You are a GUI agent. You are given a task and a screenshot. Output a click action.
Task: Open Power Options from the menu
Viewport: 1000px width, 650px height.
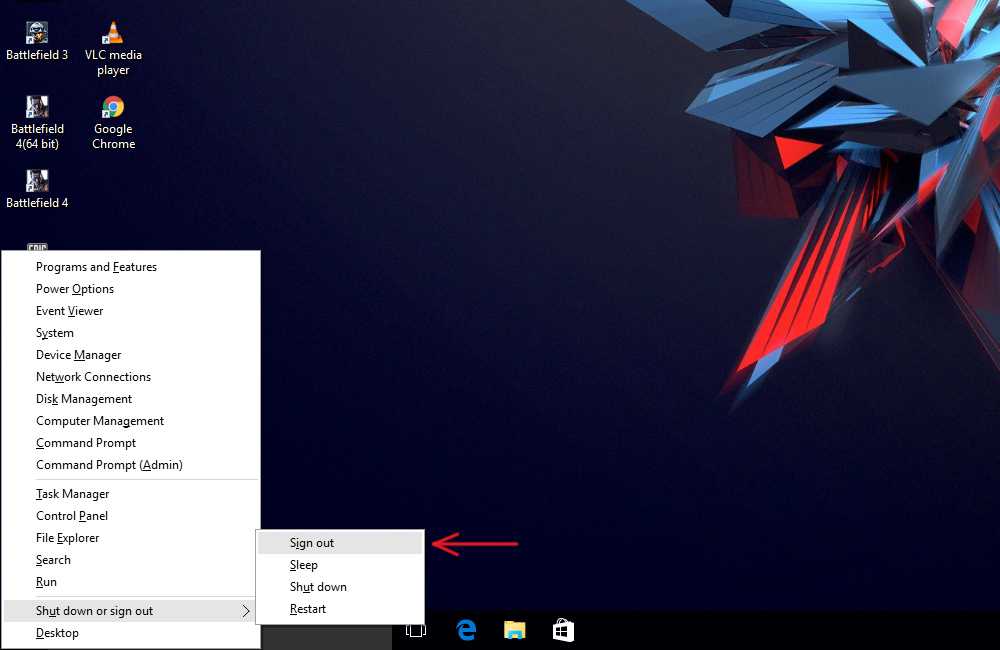[131, 289]
